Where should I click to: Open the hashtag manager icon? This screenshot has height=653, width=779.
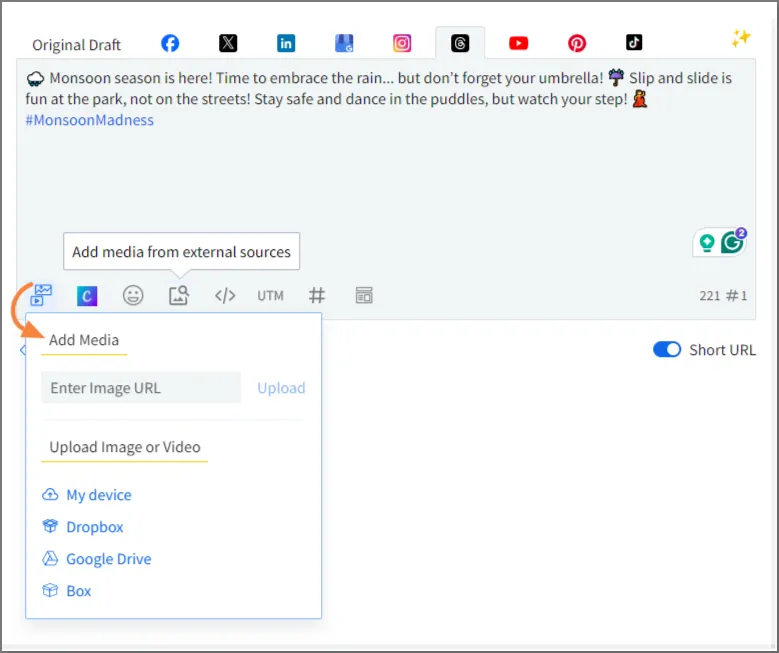point(317,295)
